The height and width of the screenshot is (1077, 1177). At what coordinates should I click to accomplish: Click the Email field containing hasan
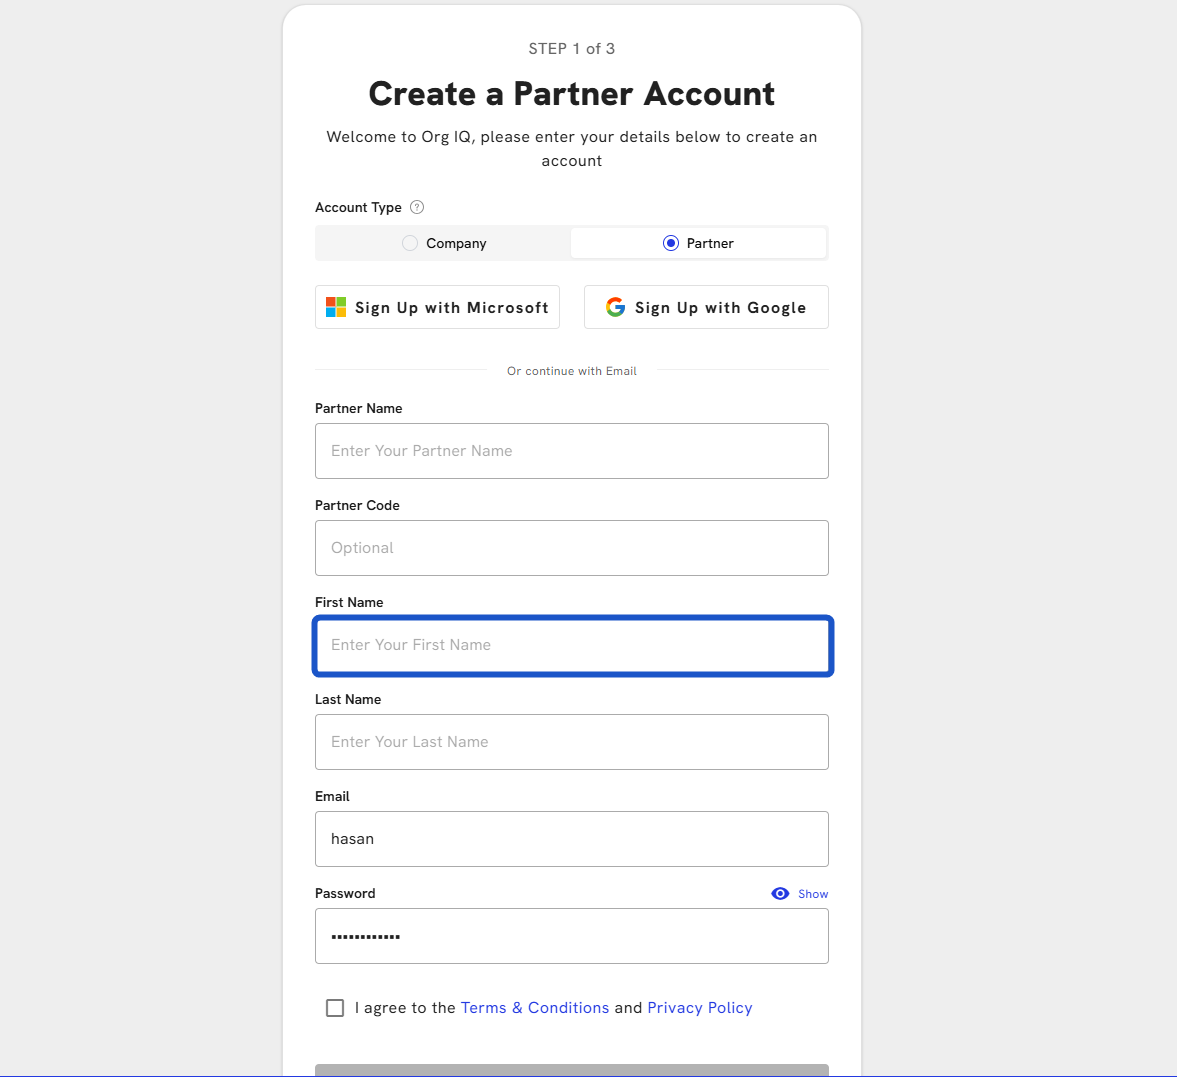(571, 839)
